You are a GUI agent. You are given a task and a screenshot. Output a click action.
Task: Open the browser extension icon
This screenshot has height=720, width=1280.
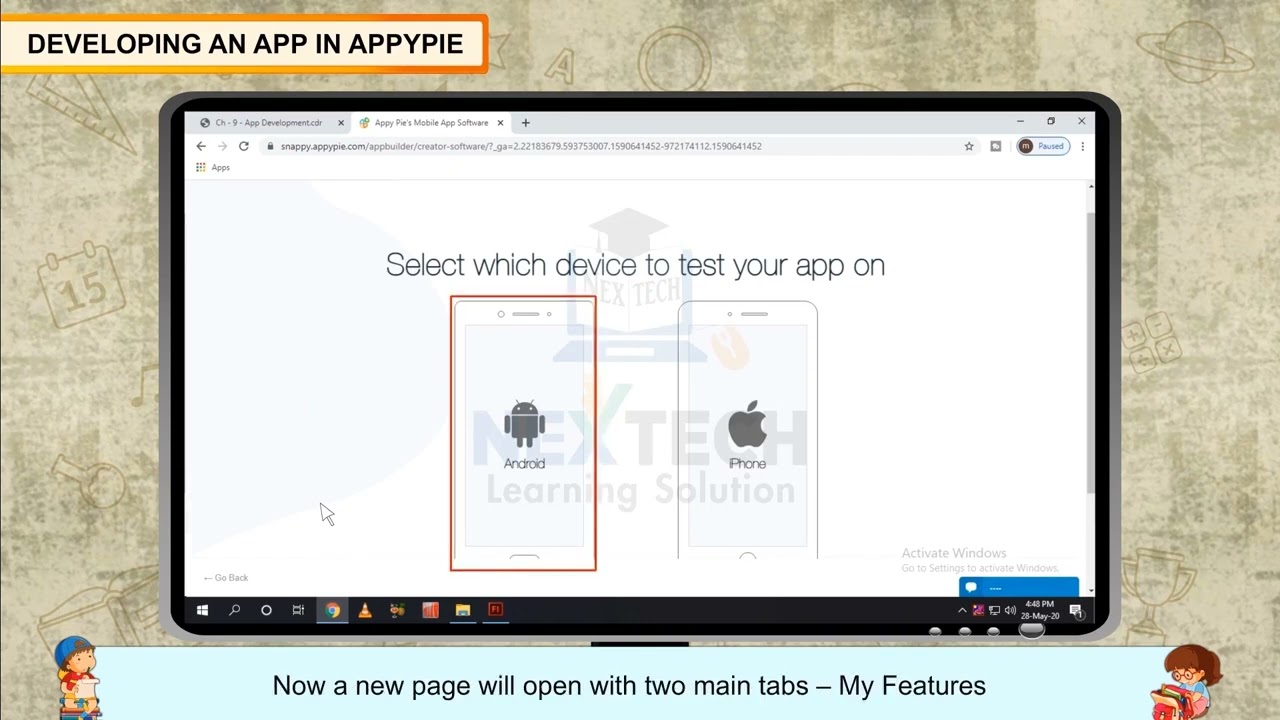click(996, 146)
